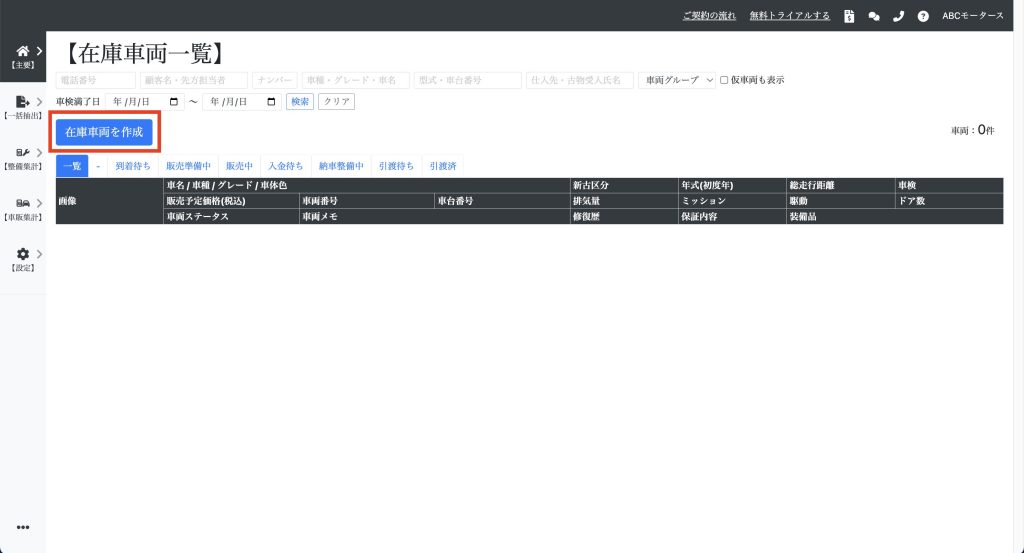Focus the 電話番号 input field
Viewport: 1024px width, 553px height.
96,80
